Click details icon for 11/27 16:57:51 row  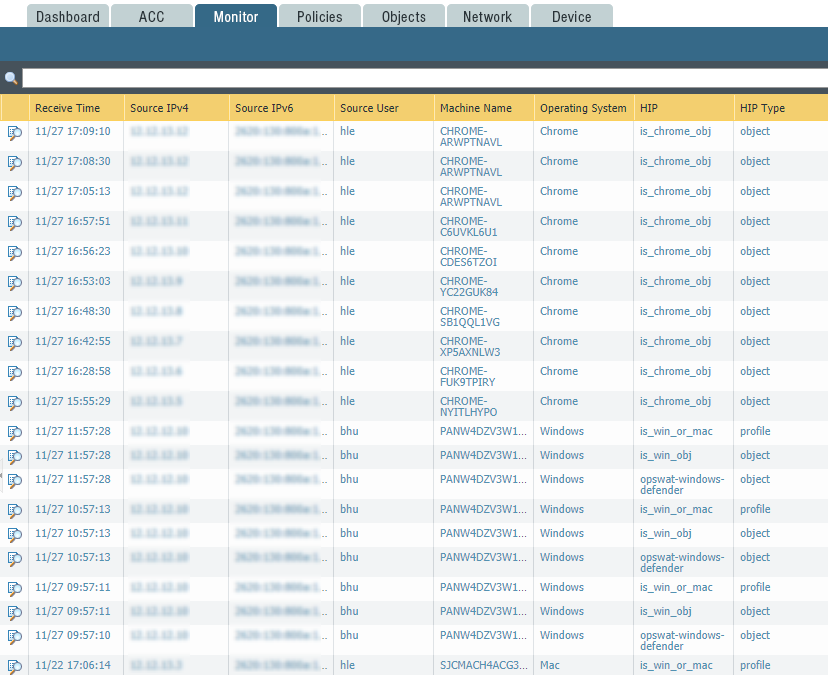tap(15, 222)
